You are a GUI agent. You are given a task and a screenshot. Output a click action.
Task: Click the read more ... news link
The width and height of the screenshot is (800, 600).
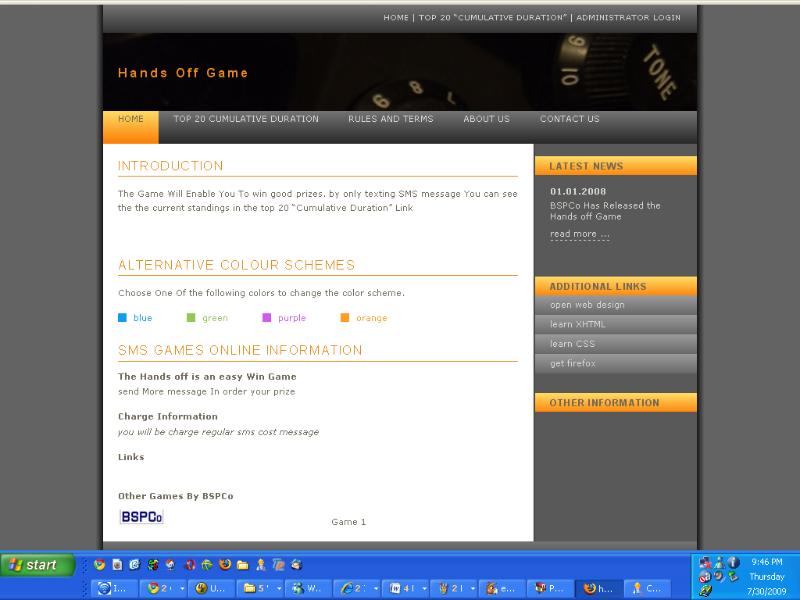(580, 234)
